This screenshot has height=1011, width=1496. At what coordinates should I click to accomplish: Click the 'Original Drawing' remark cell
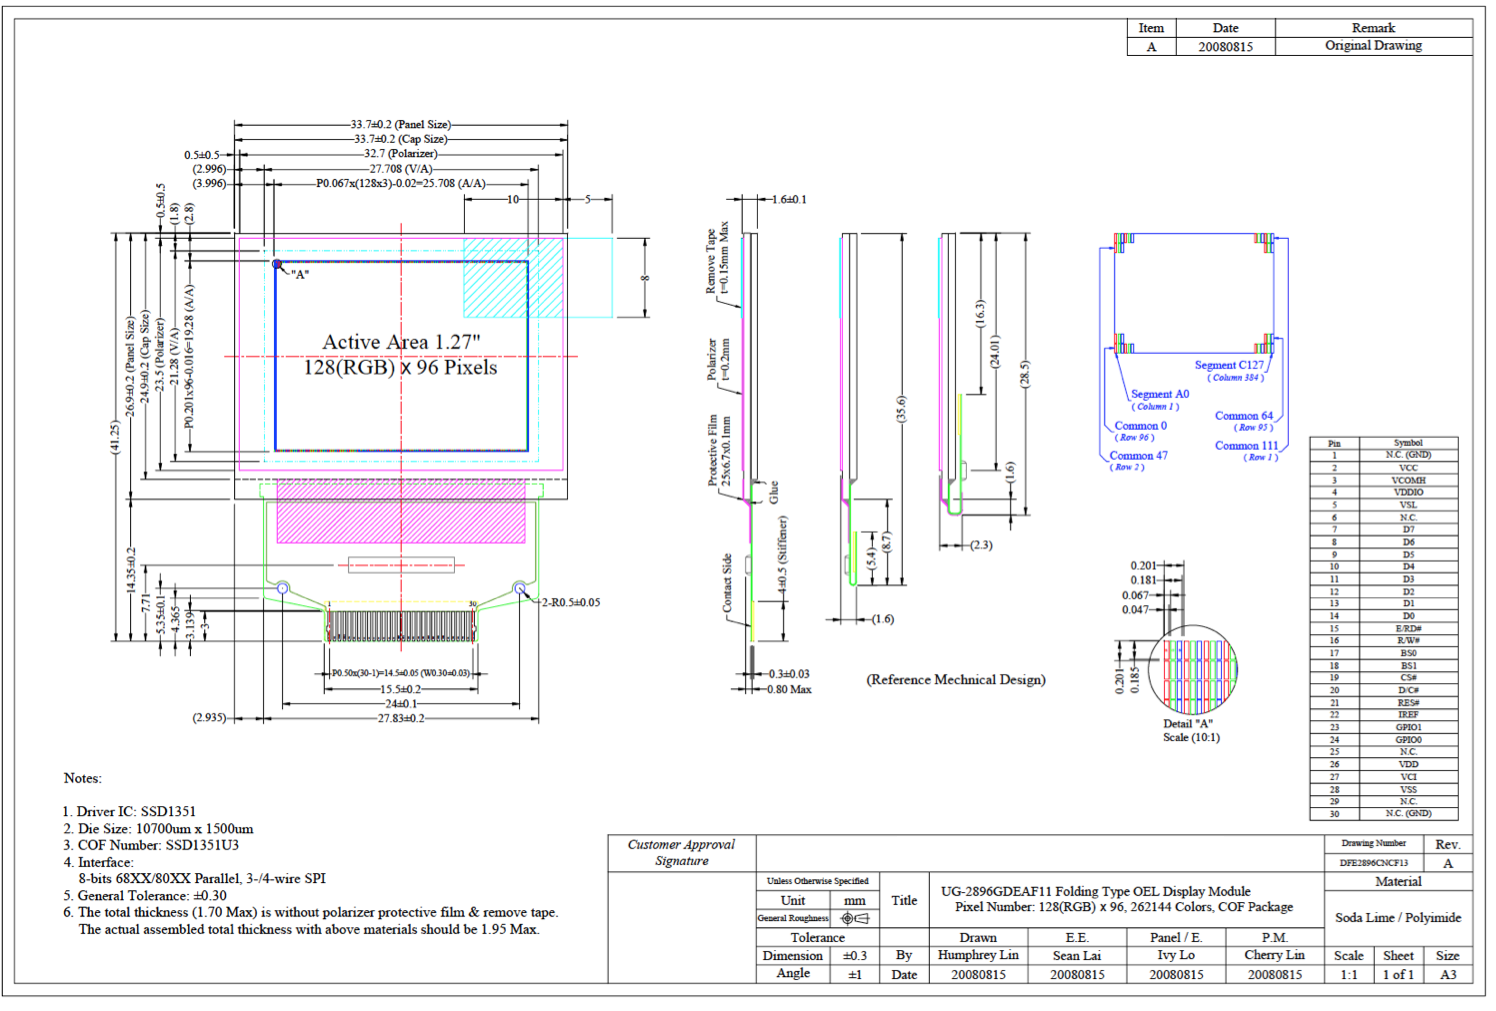1373,46
